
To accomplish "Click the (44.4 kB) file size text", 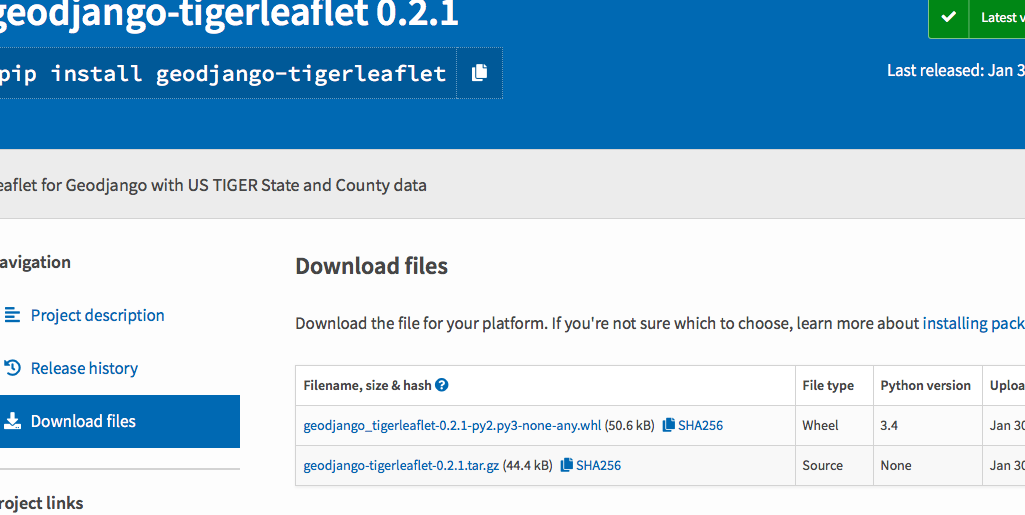I will [x=528, y=465].
